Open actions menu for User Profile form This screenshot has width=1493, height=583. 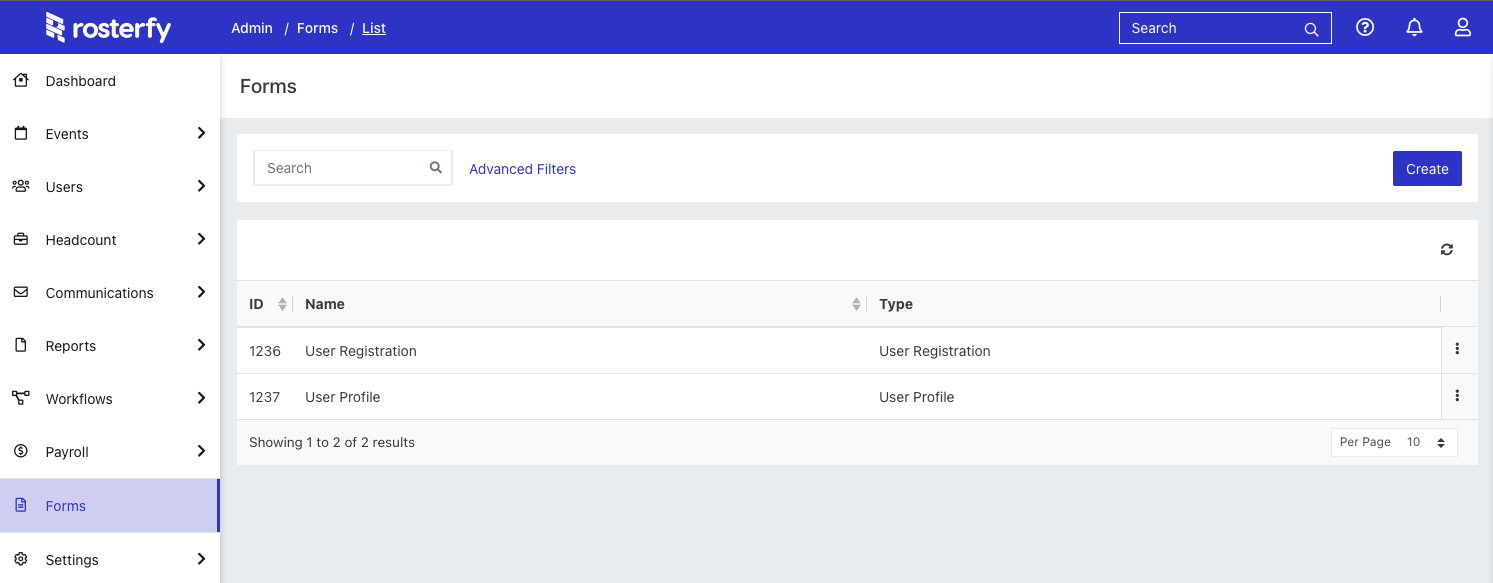[x=1458, y=396]
